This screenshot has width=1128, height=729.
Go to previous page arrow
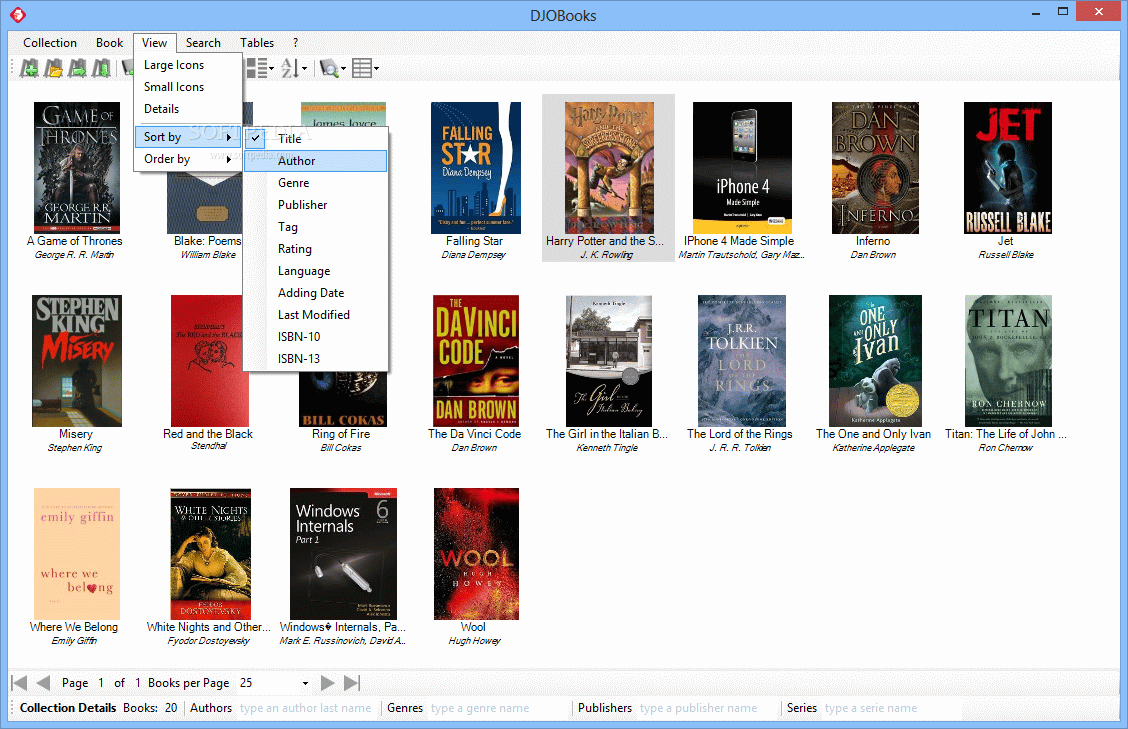[43, 683]
